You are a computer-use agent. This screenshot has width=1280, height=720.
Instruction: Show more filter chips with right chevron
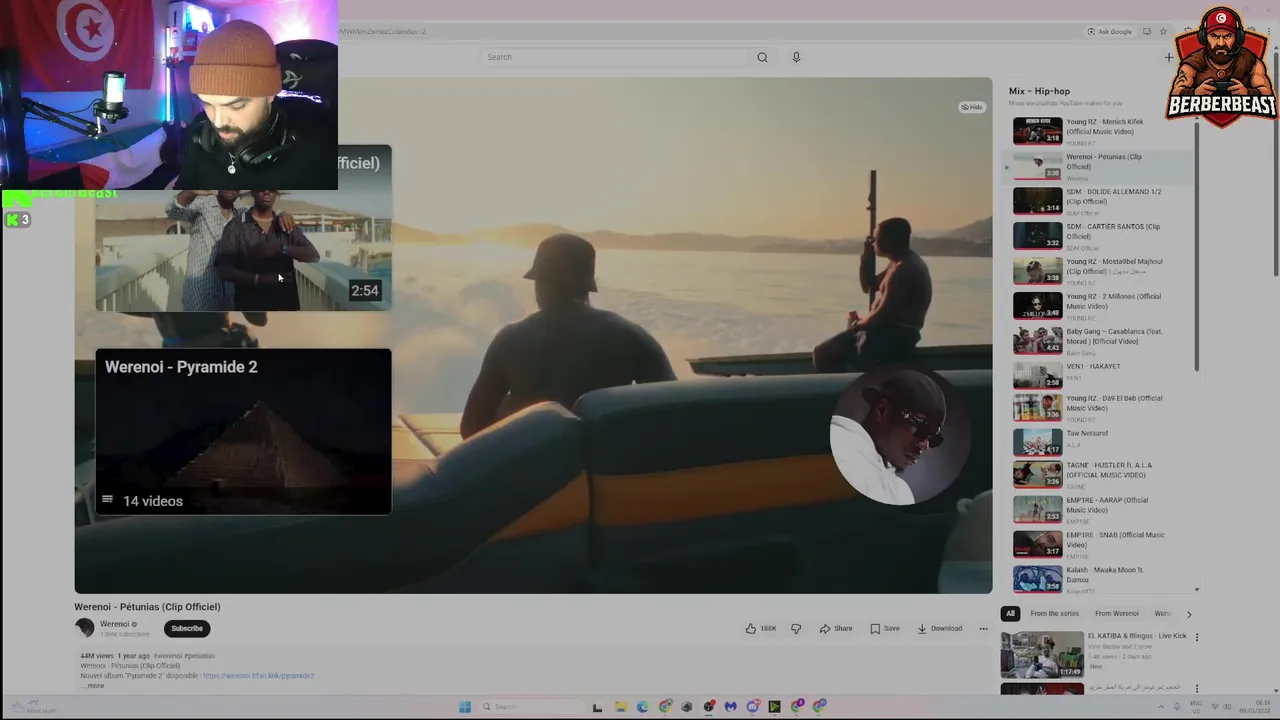tap(1189, 614)
